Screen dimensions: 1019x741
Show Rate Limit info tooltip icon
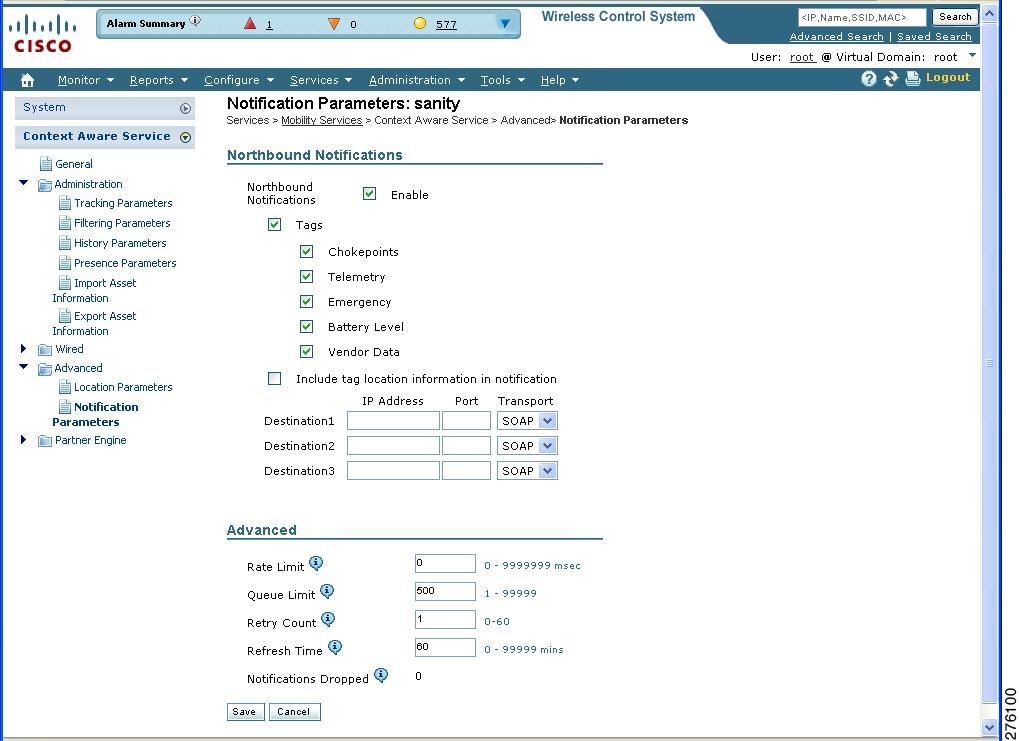[x=316, y=563]
